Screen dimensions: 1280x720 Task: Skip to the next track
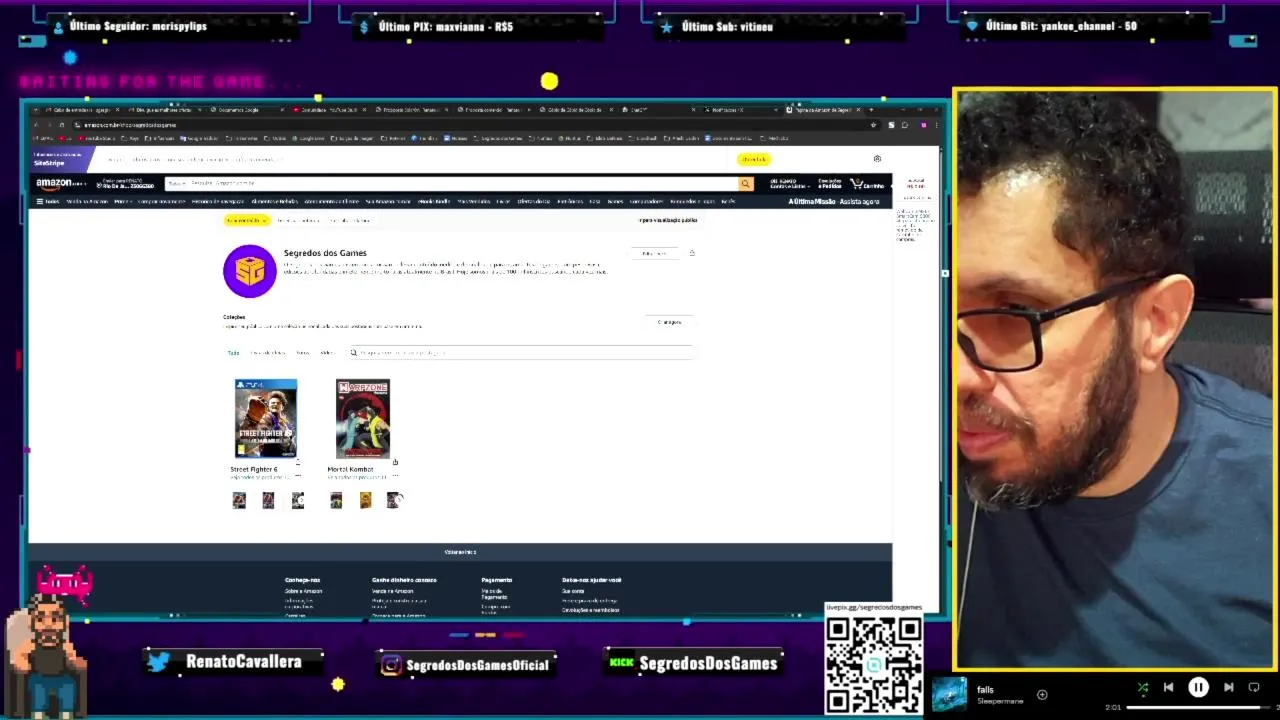click(x=1228, y=687)
